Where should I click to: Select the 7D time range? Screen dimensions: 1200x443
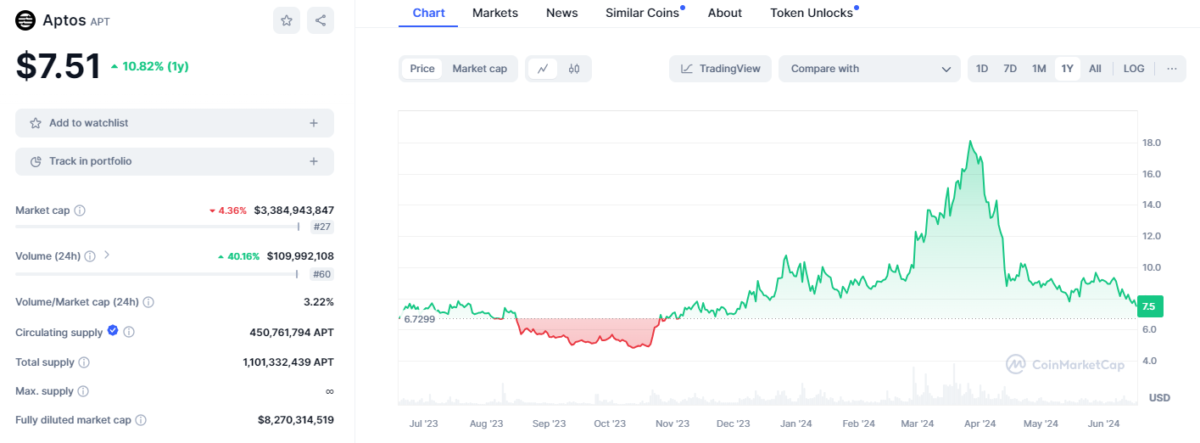tap(1010, 69)
